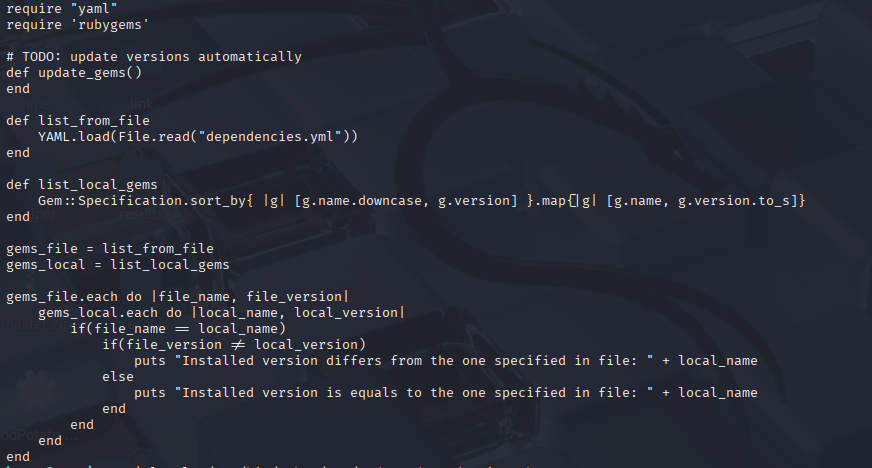Click gems_file = list_from_file assignment

[x=110, y=248]
